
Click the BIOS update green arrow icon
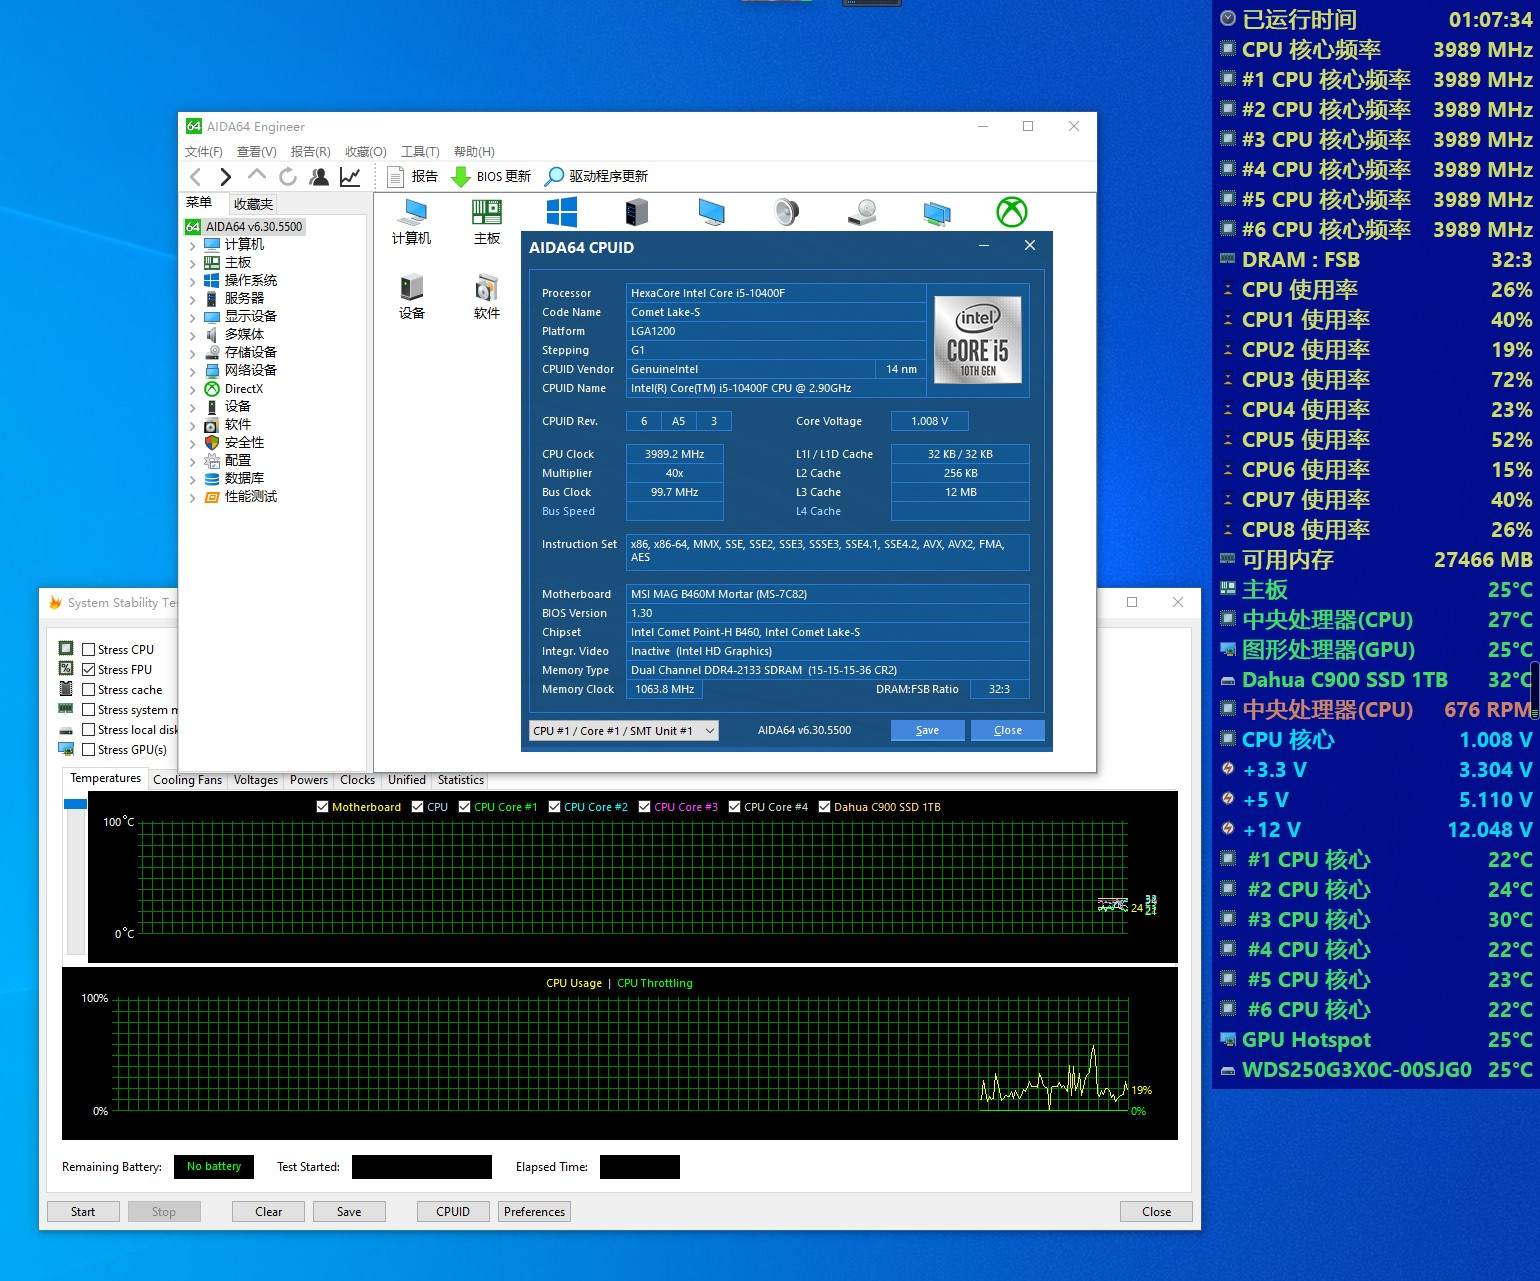[461, 177]
